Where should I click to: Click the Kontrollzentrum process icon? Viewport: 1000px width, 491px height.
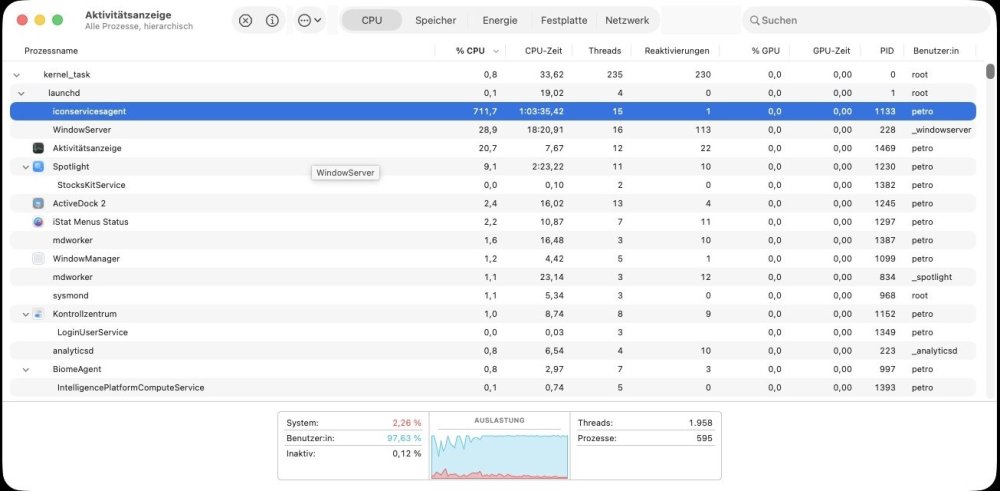click(x=38, y=314)
